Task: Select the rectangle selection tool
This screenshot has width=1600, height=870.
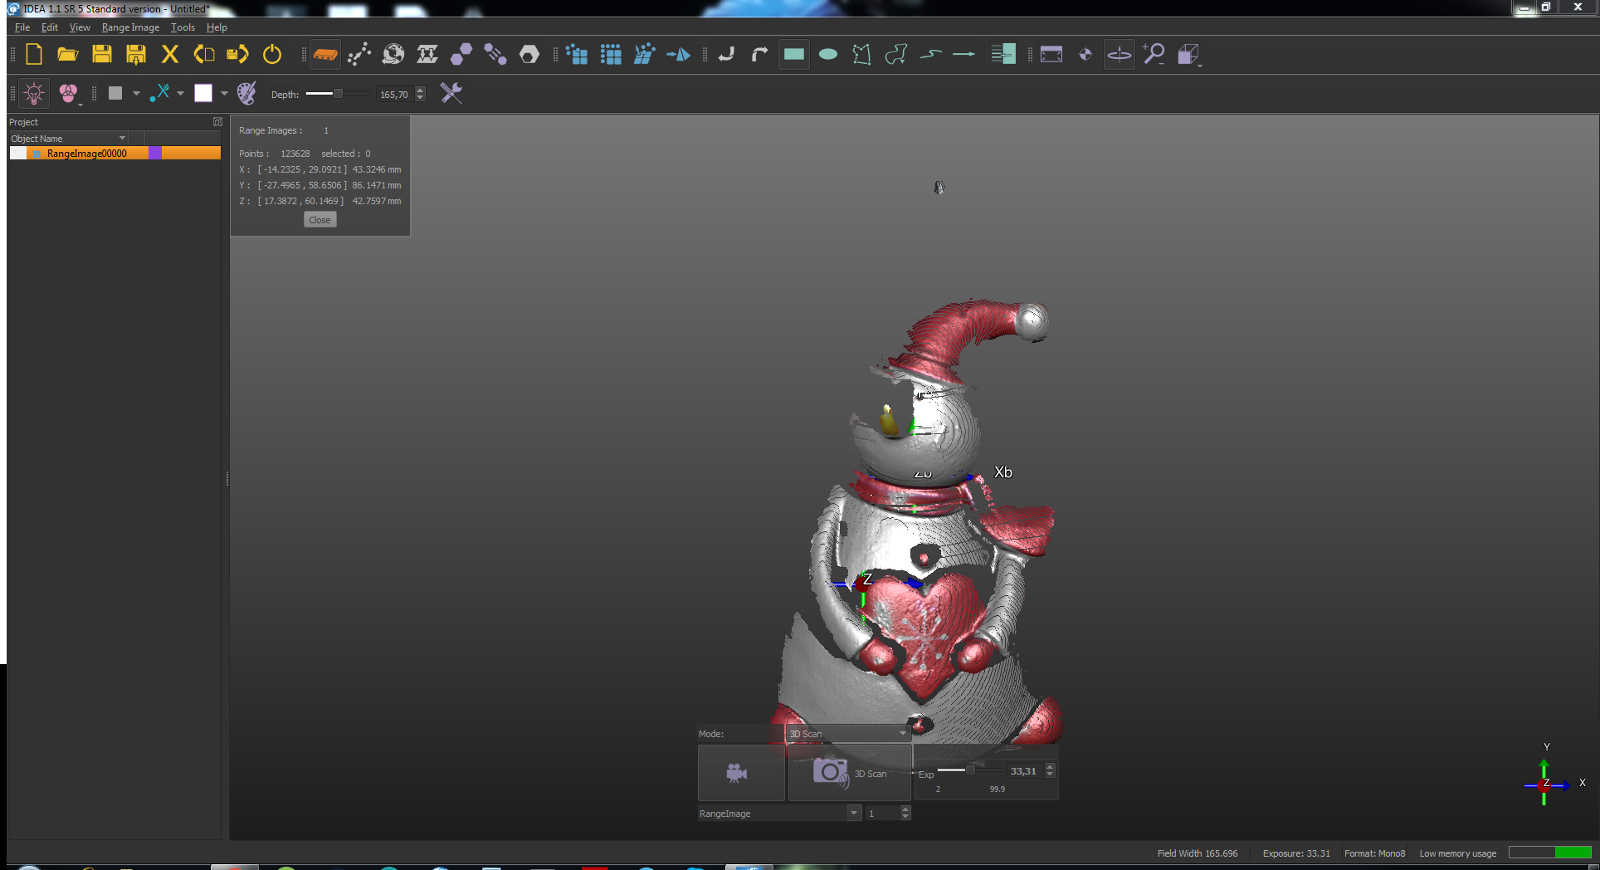Action: [x=794, y=54]
